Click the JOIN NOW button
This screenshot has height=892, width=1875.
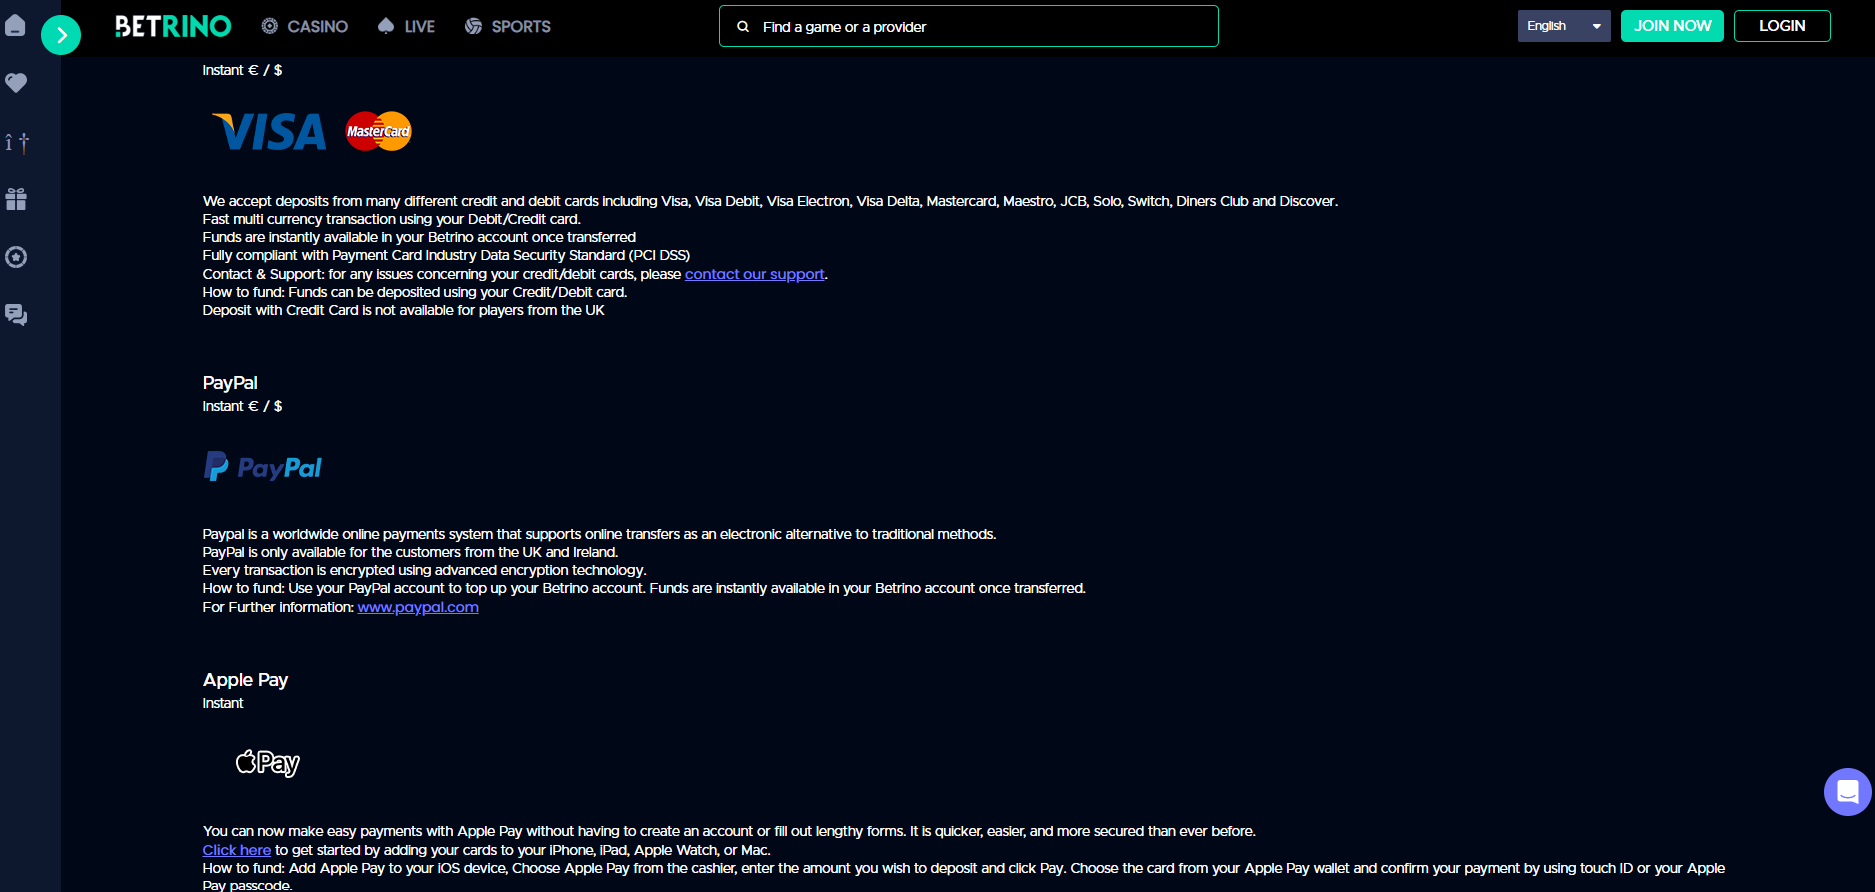[x=1672, y=26]
